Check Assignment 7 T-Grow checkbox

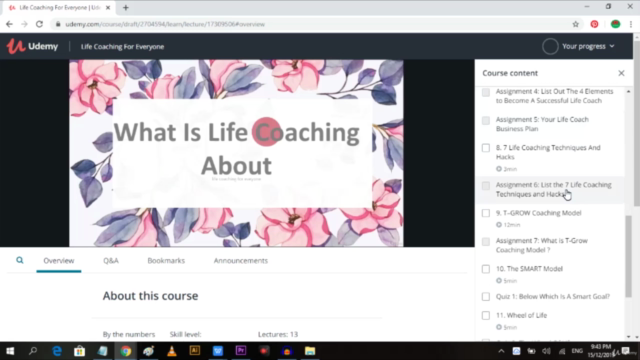[486, 242]
